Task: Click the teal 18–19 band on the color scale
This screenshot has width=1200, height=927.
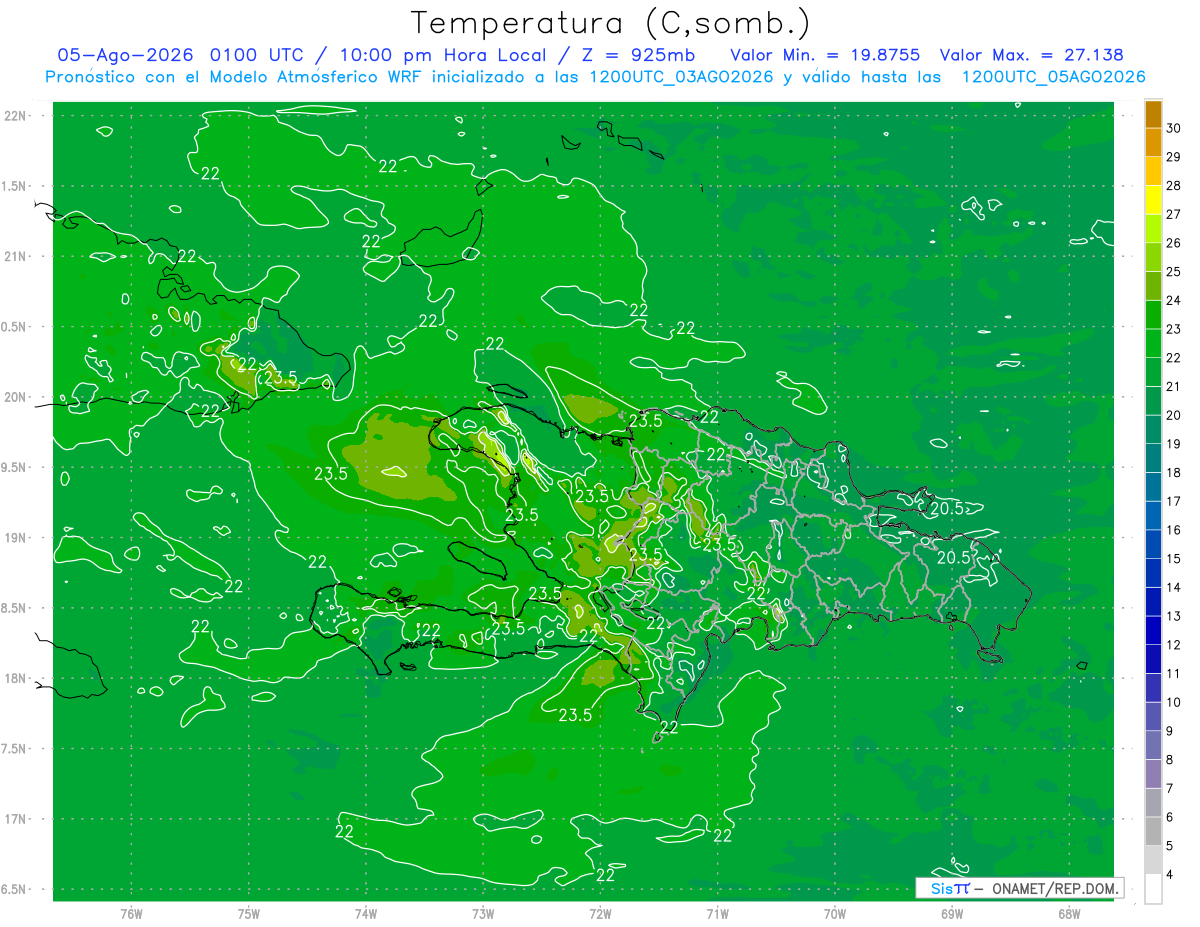Action: click(1153, 458)
